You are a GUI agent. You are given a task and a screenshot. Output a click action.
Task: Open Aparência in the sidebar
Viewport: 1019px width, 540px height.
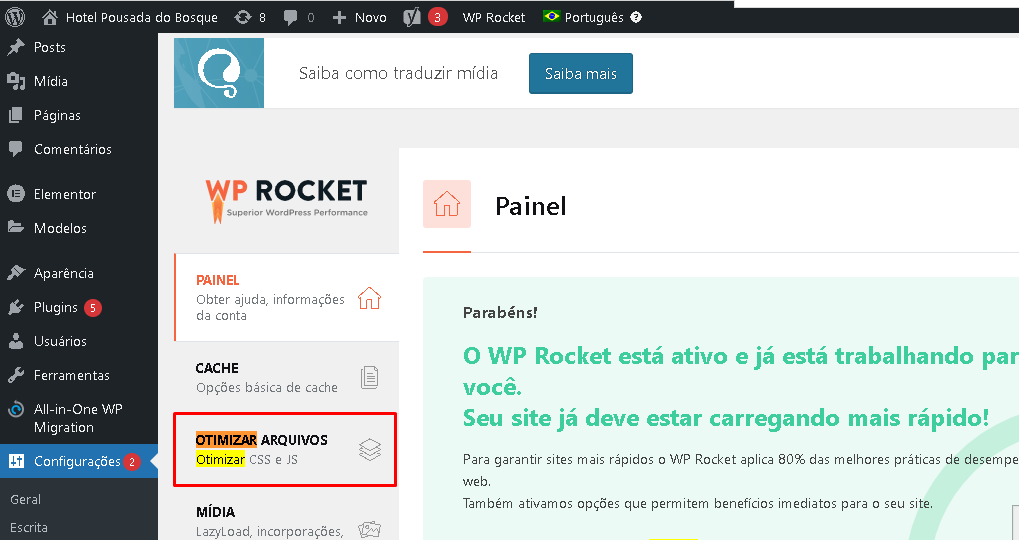pos(64,274)
